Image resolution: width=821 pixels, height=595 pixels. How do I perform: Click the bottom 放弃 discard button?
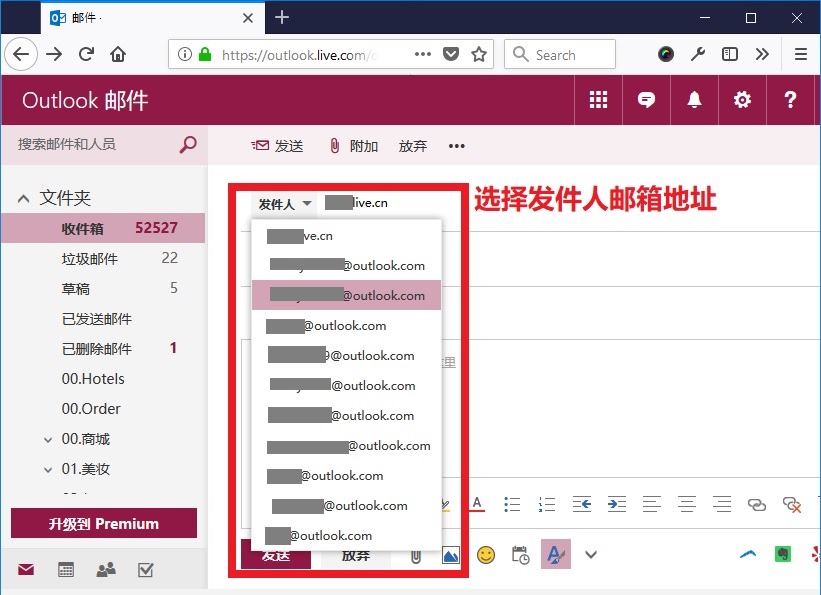pos(356,555)
